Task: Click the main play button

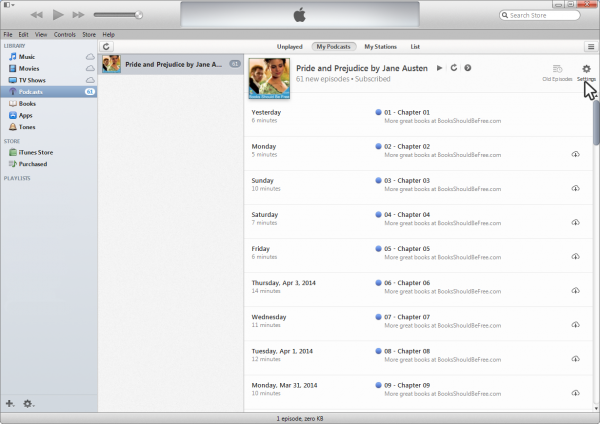Action: tap(58, 15)
